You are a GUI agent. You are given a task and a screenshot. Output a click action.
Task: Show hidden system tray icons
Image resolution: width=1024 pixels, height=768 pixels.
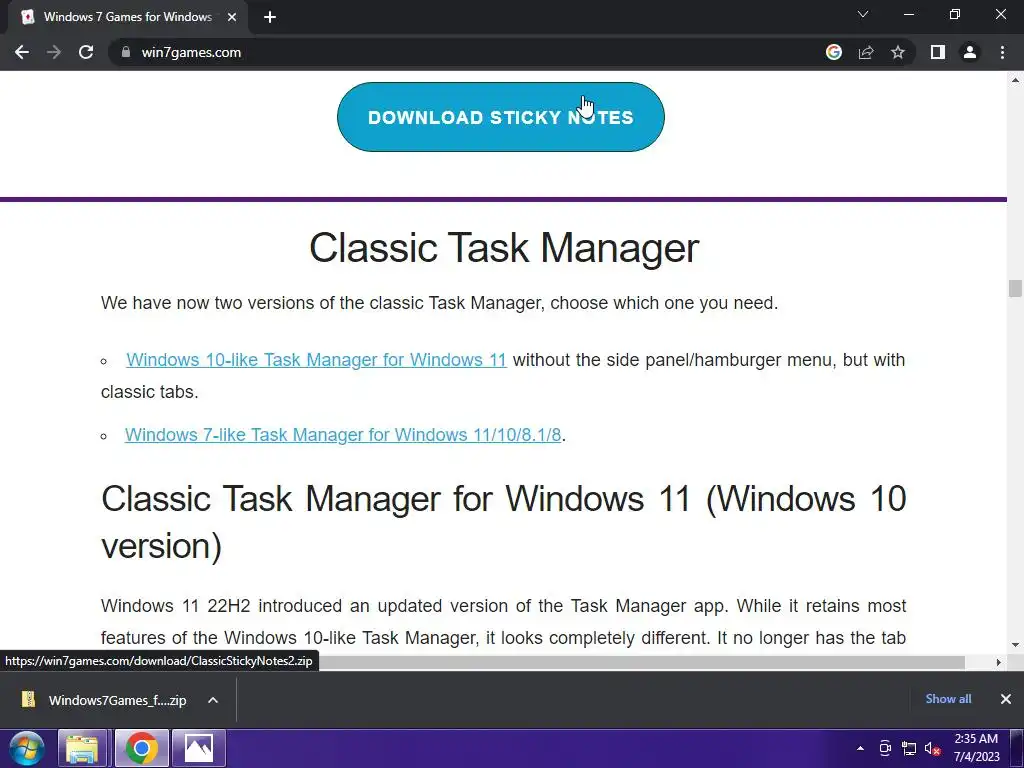(x=860, y=748)
